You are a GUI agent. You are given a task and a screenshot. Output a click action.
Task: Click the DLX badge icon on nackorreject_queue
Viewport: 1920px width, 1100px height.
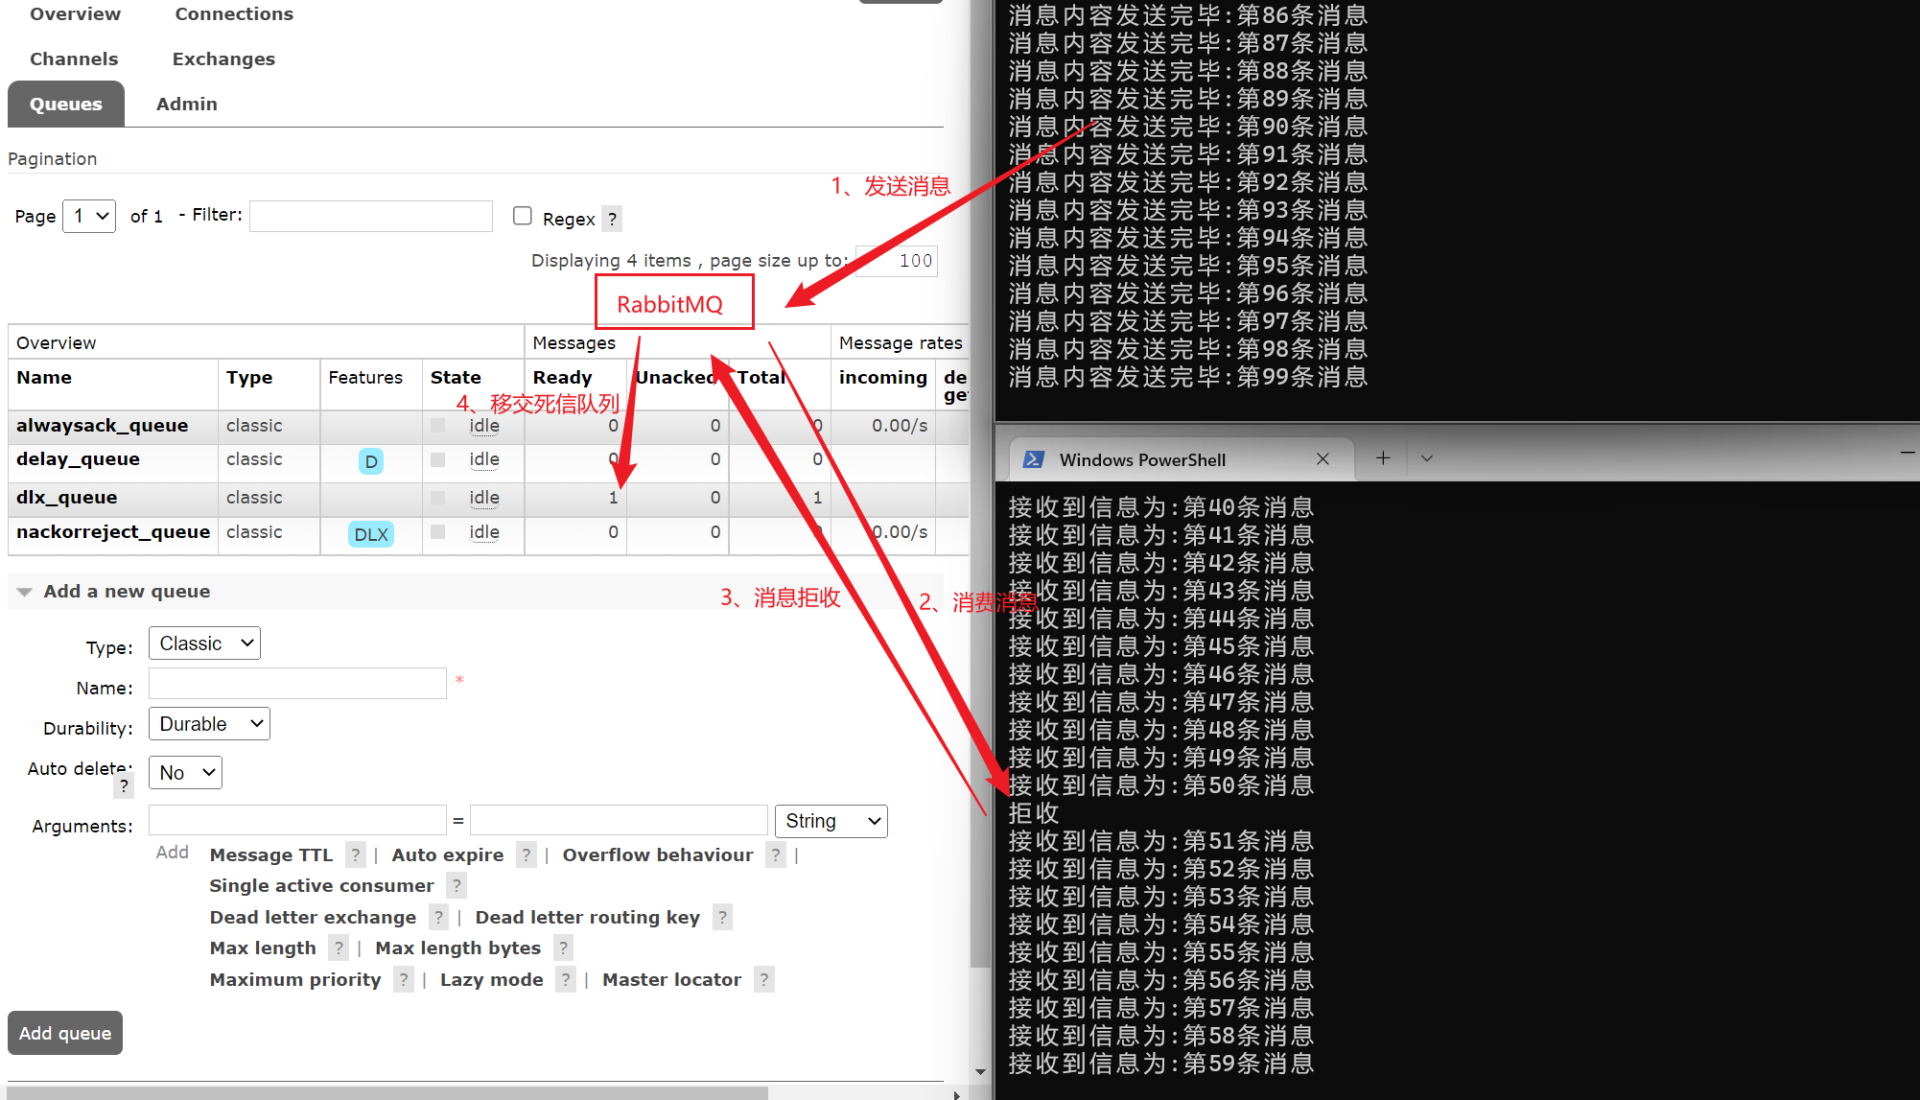pyautogui.click(x=369, y=533)
